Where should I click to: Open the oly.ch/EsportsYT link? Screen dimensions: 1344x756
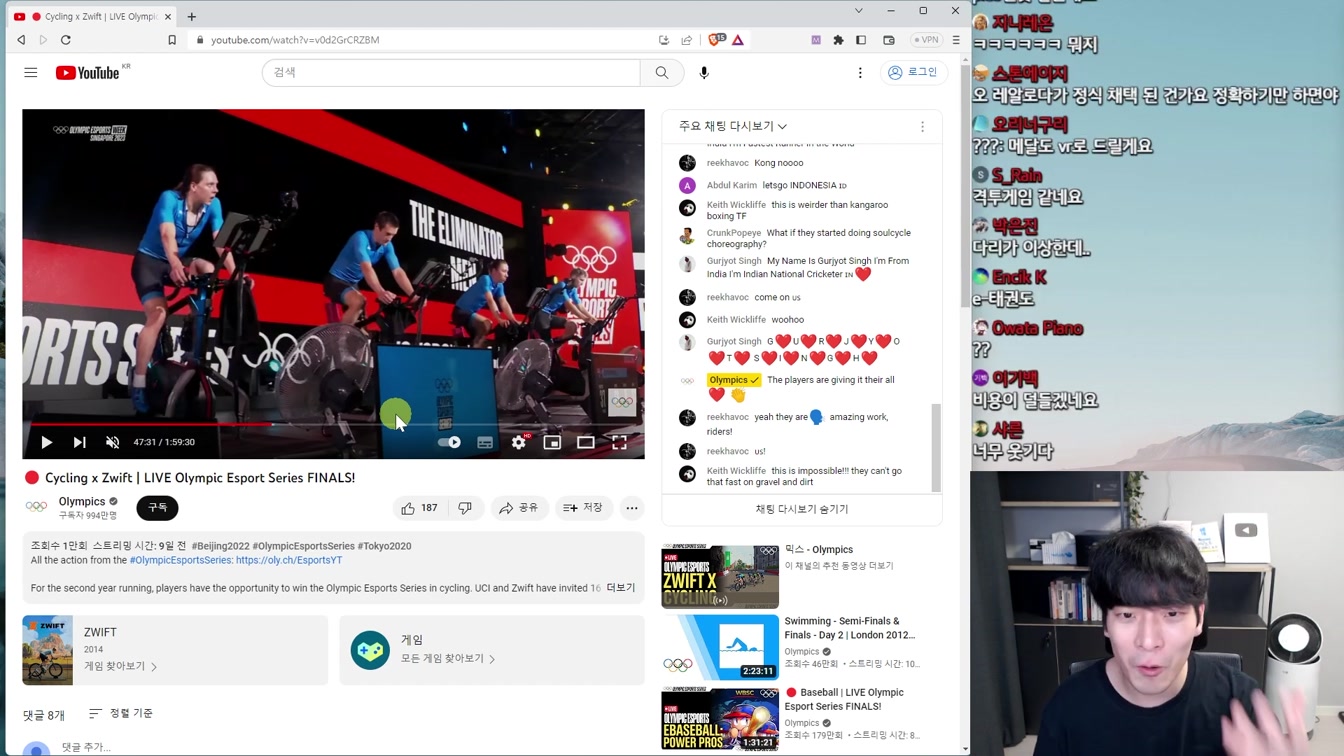coord(289,560)
